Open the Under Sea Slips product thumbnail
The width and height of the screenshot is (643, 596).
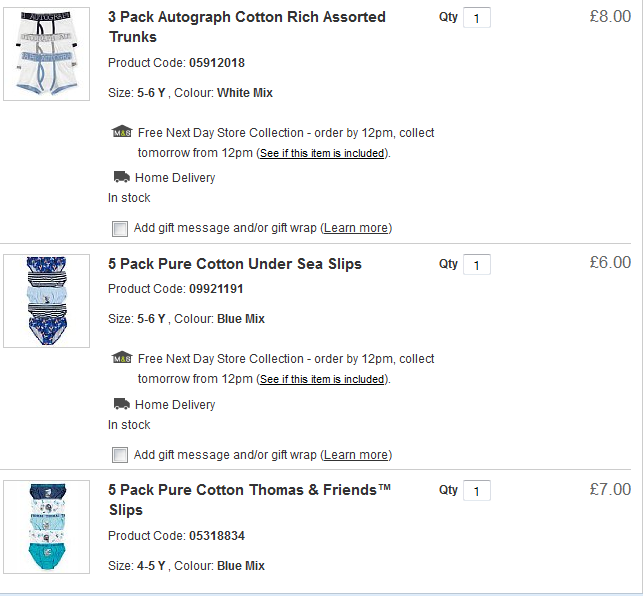click(46, 300)
